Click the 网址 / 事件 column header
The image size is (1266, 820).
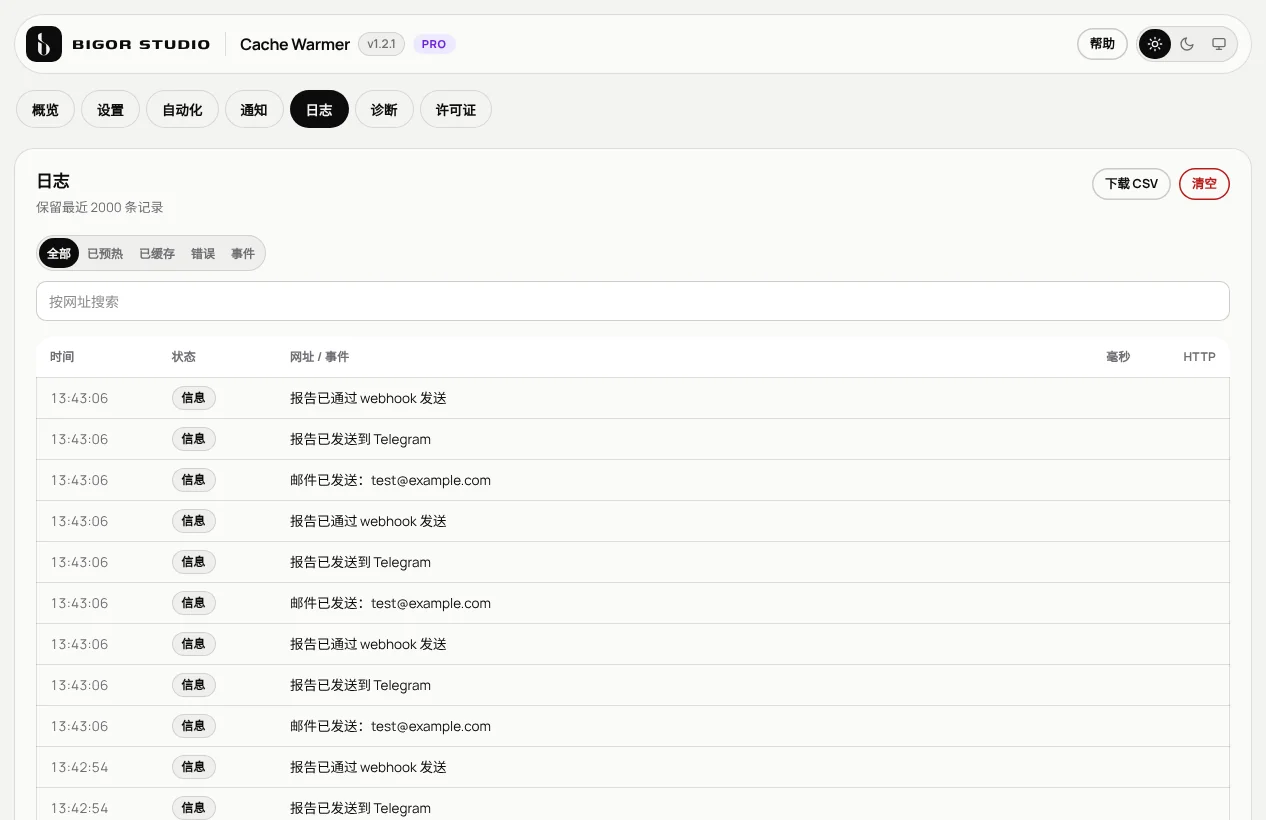(x=319, y=357)
